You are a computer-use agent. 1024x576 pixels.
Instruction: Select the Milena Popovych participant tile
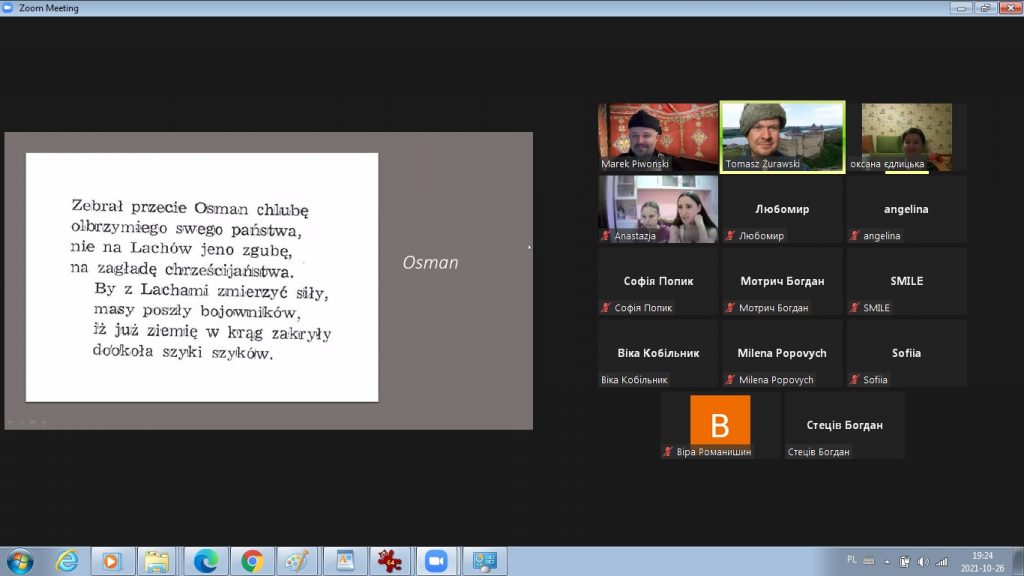(782, 353)
